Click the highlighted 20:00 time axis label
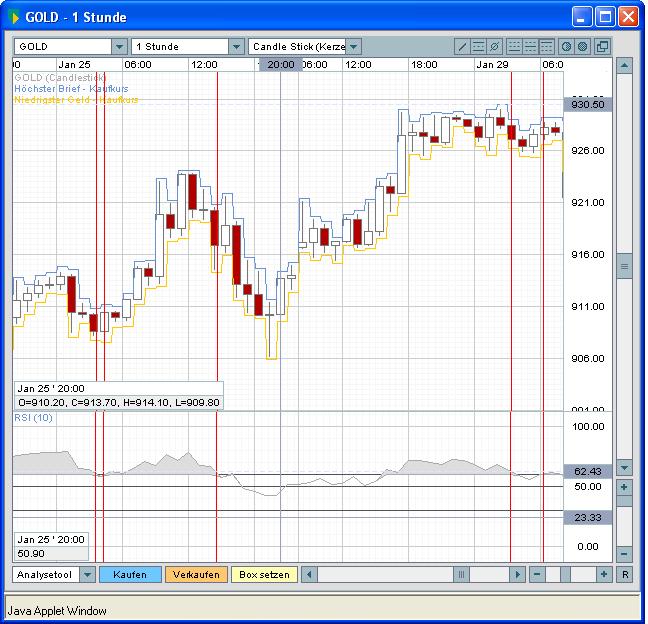The image size is (648, 624). coord(281,65)
